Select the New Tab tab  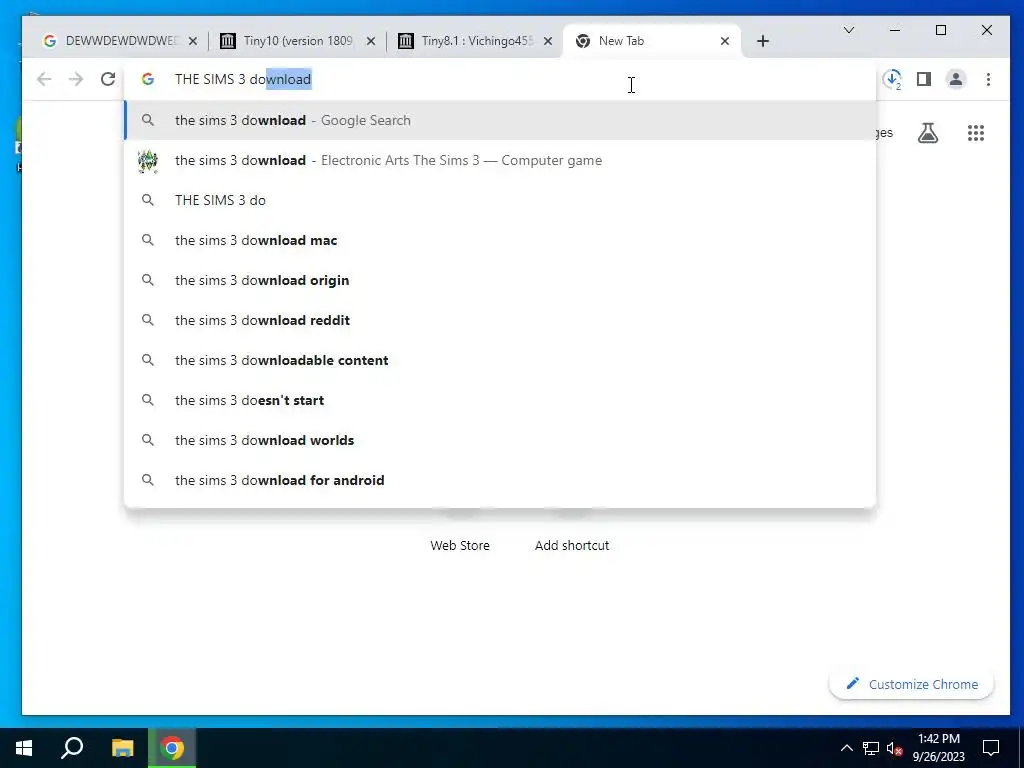(x=651, y=41)
